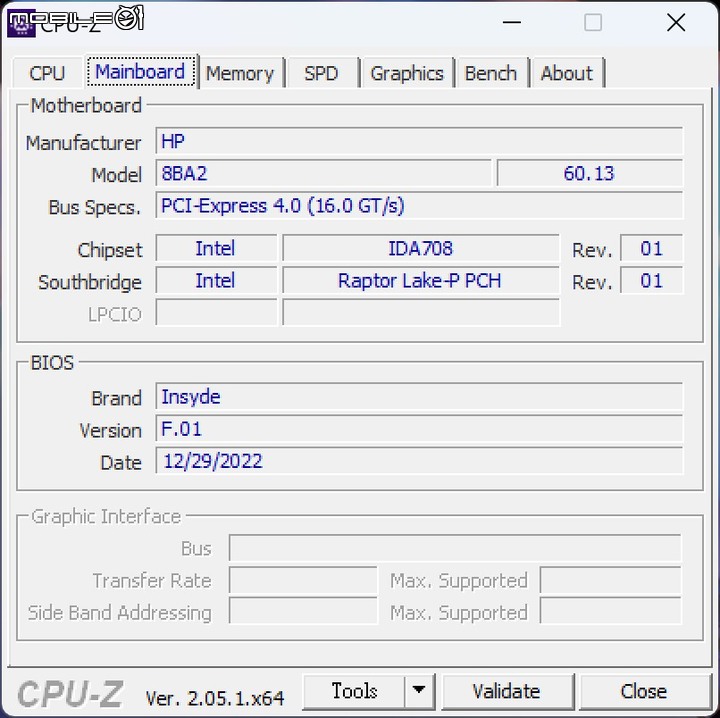Click the Bus Specs. label
720x718 pixels.
(x=95, y=208)
